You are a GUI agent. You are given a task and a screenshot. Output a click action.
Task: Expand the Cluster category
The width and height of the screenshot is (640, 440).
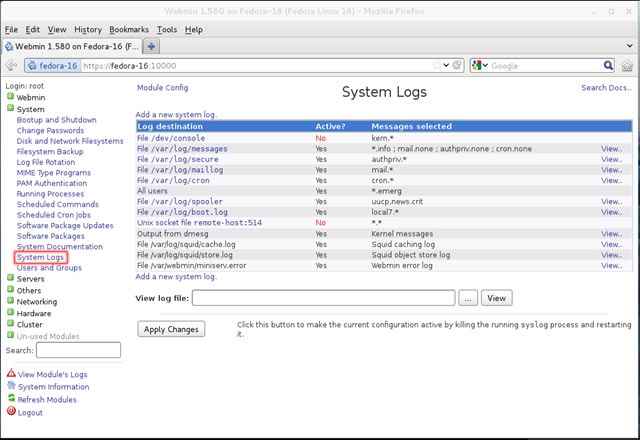tap(10, 324)
